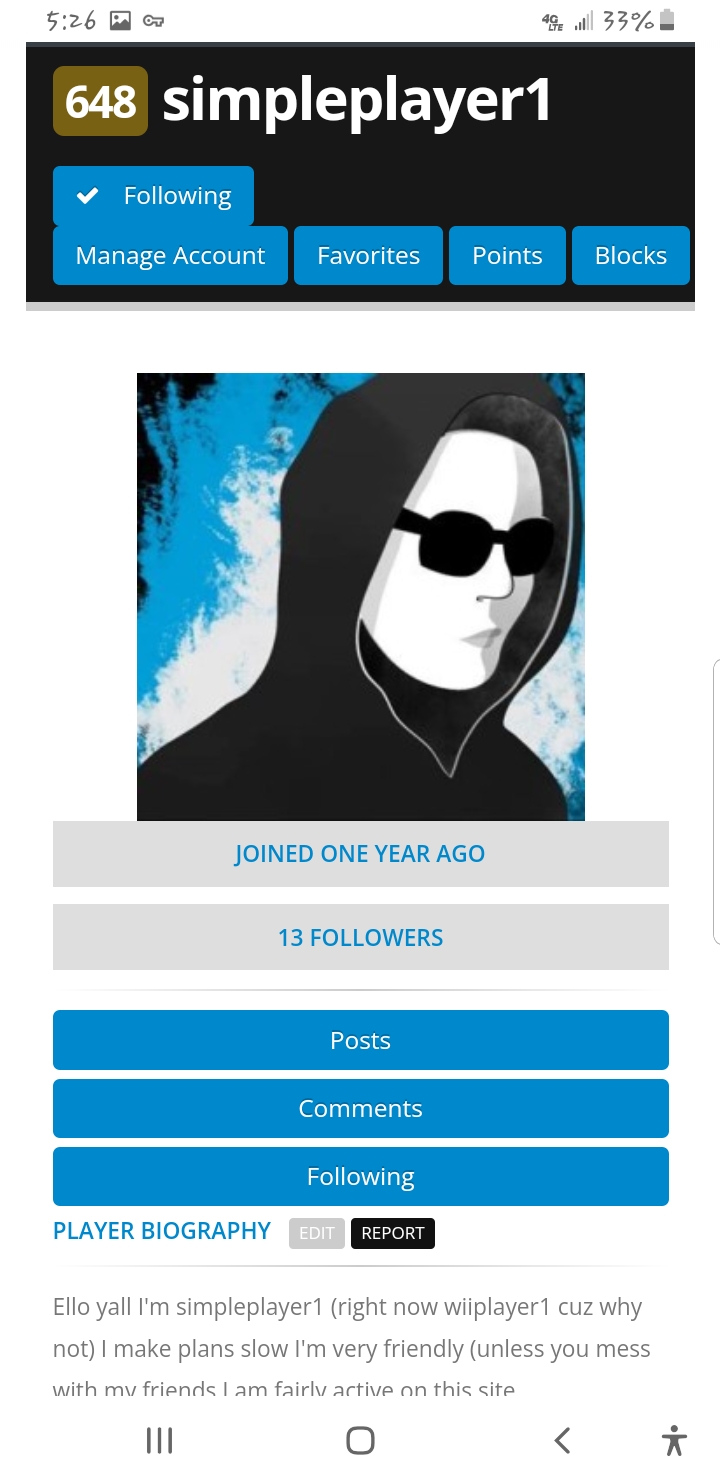Screen dimensions: 720x1480
Task: Edit the player biography
Action: [316, 1233]
